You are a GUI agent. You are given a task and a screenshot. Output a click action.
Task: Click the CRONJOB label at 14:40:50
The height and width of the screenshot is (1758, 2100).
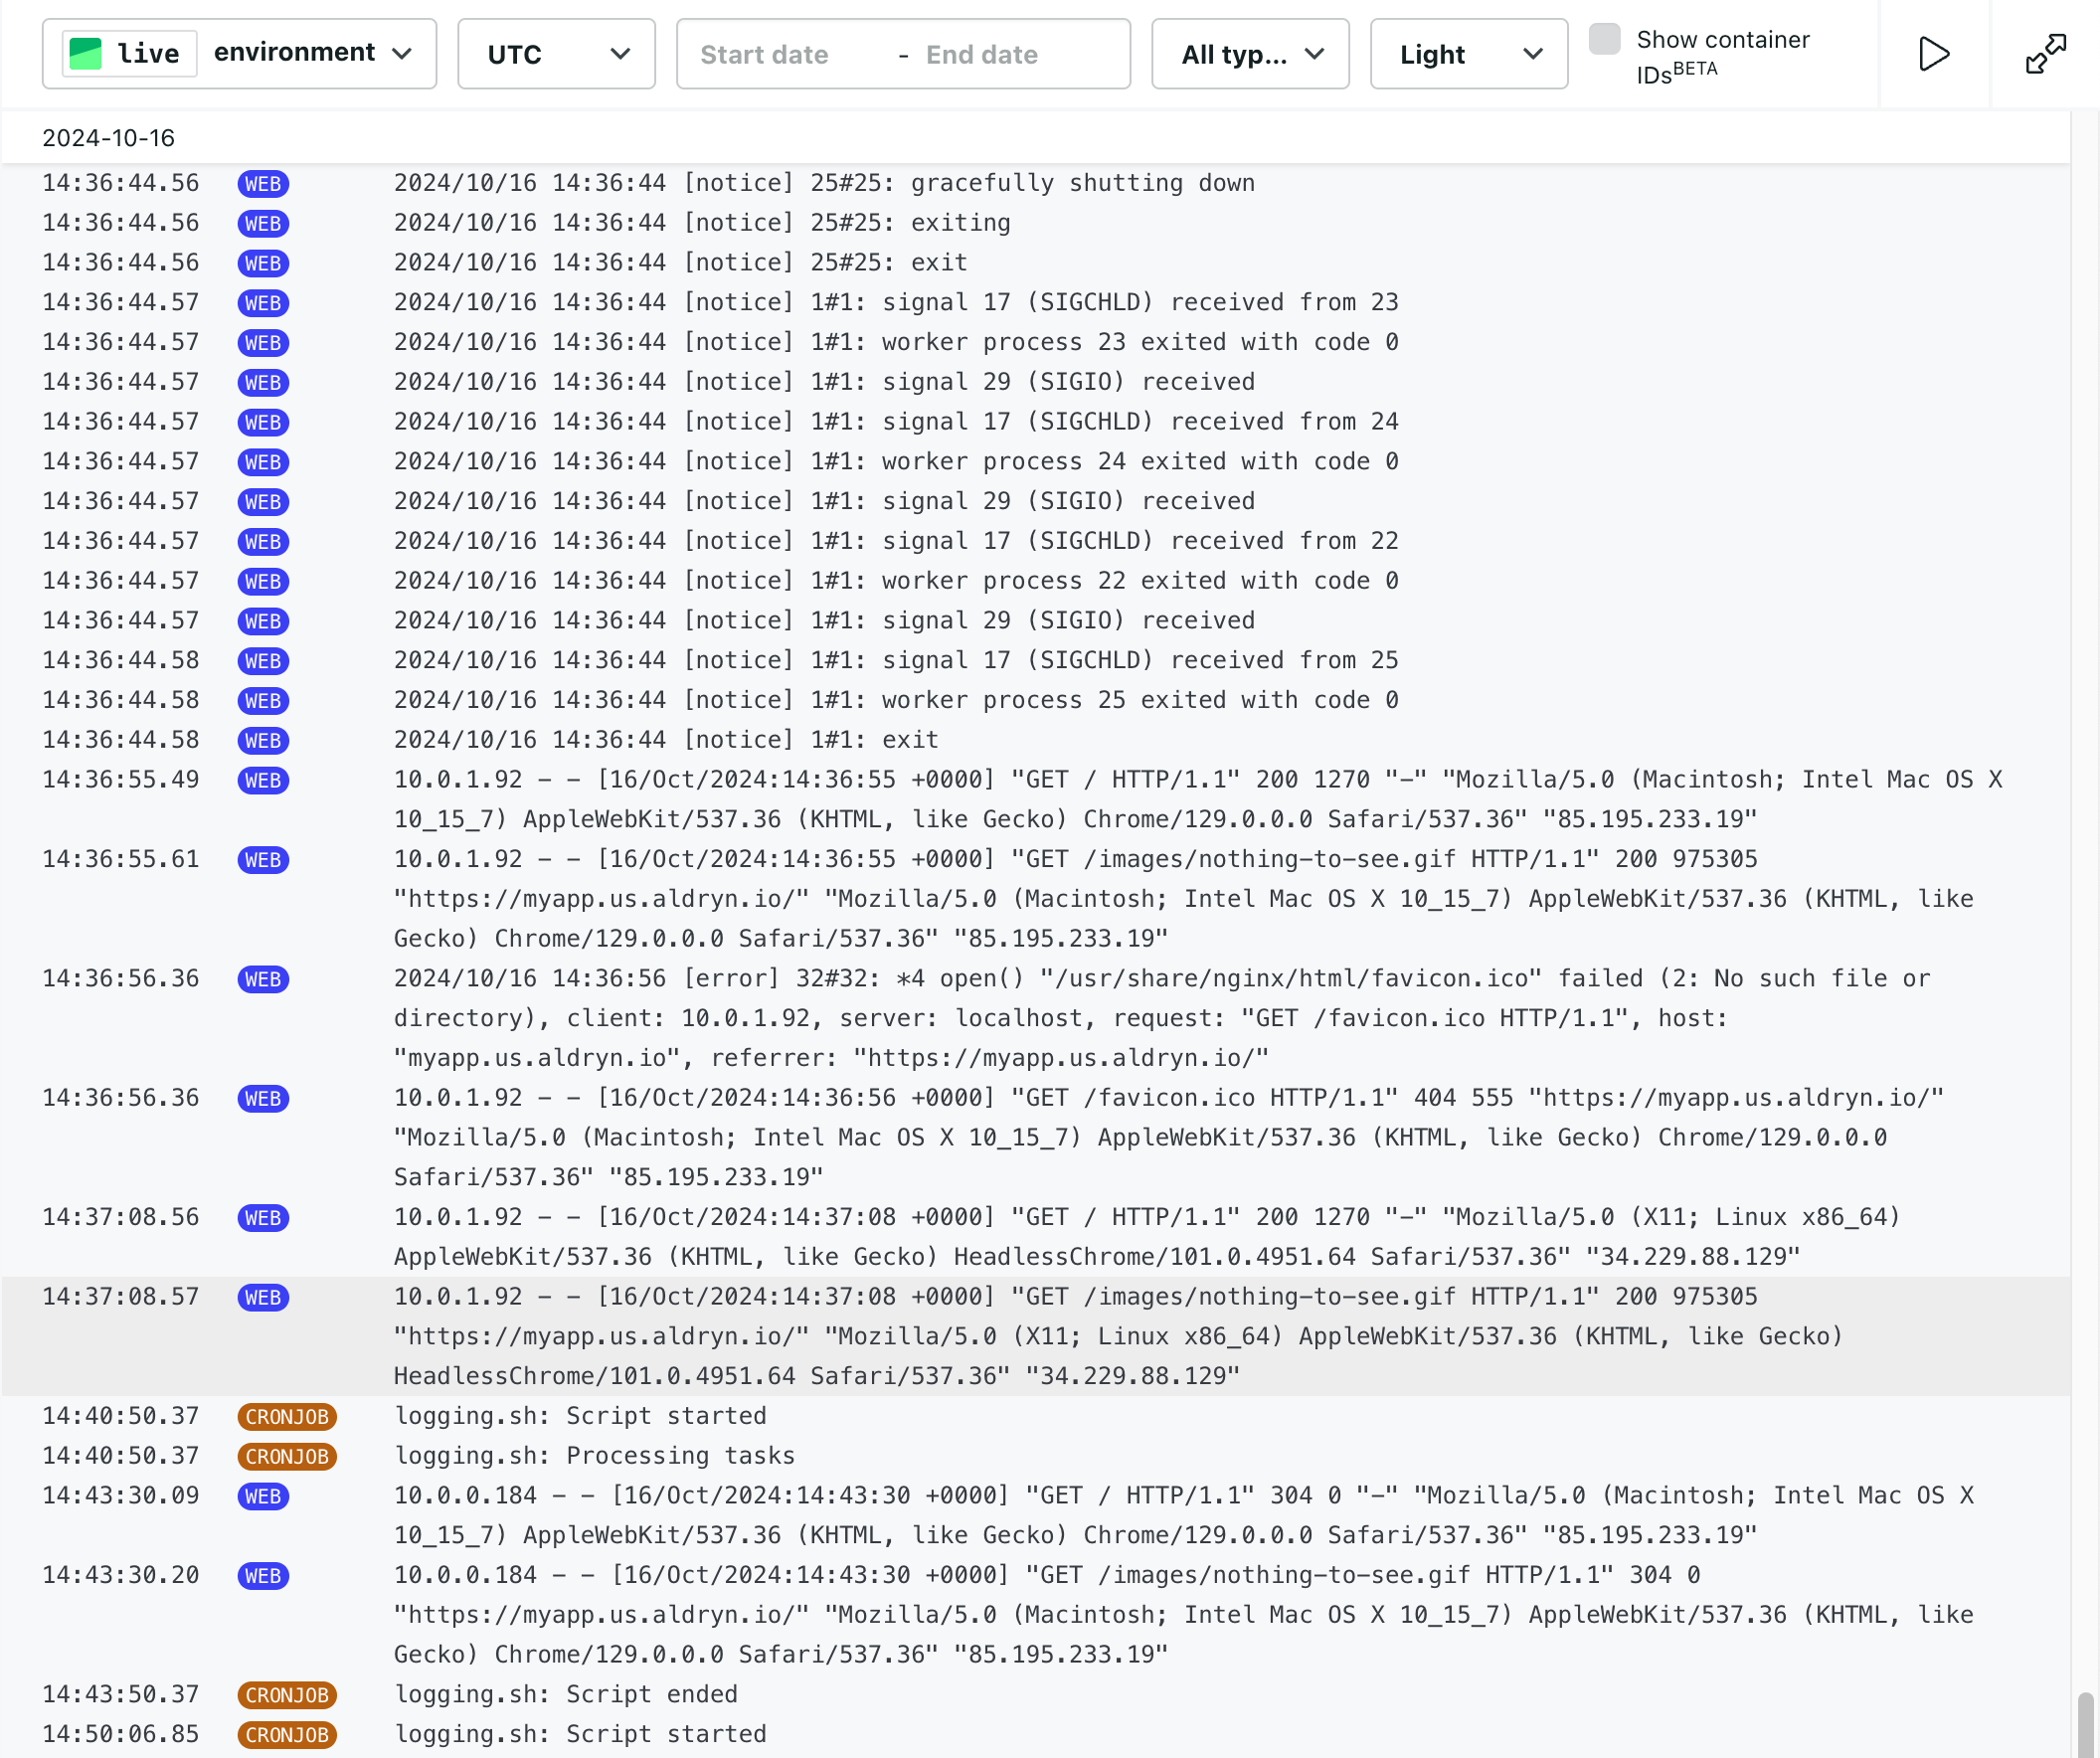coord(284,1414)
